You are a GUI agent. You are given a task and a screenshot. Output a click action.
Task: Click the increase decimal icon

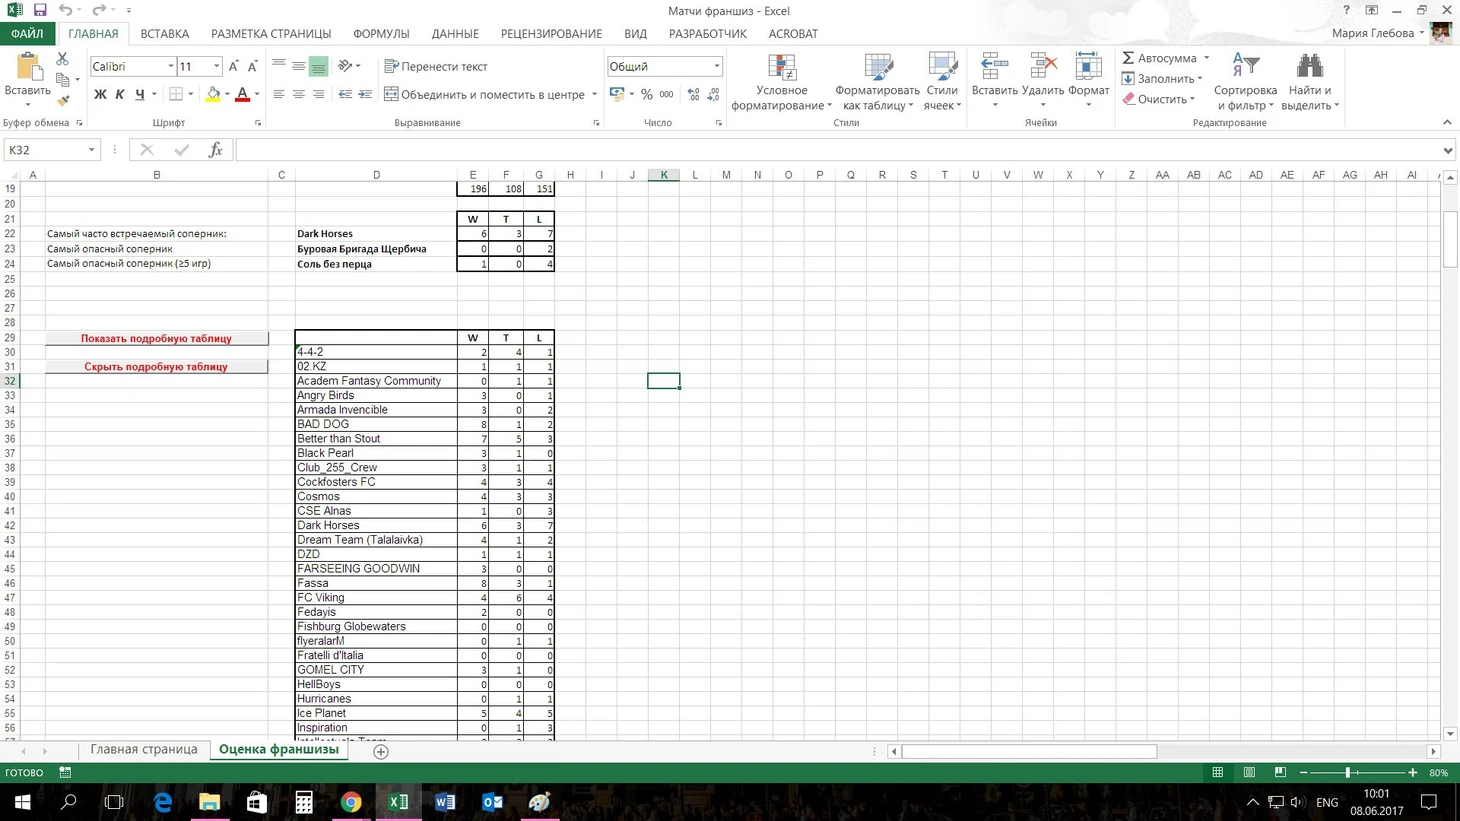click(693, 94)
